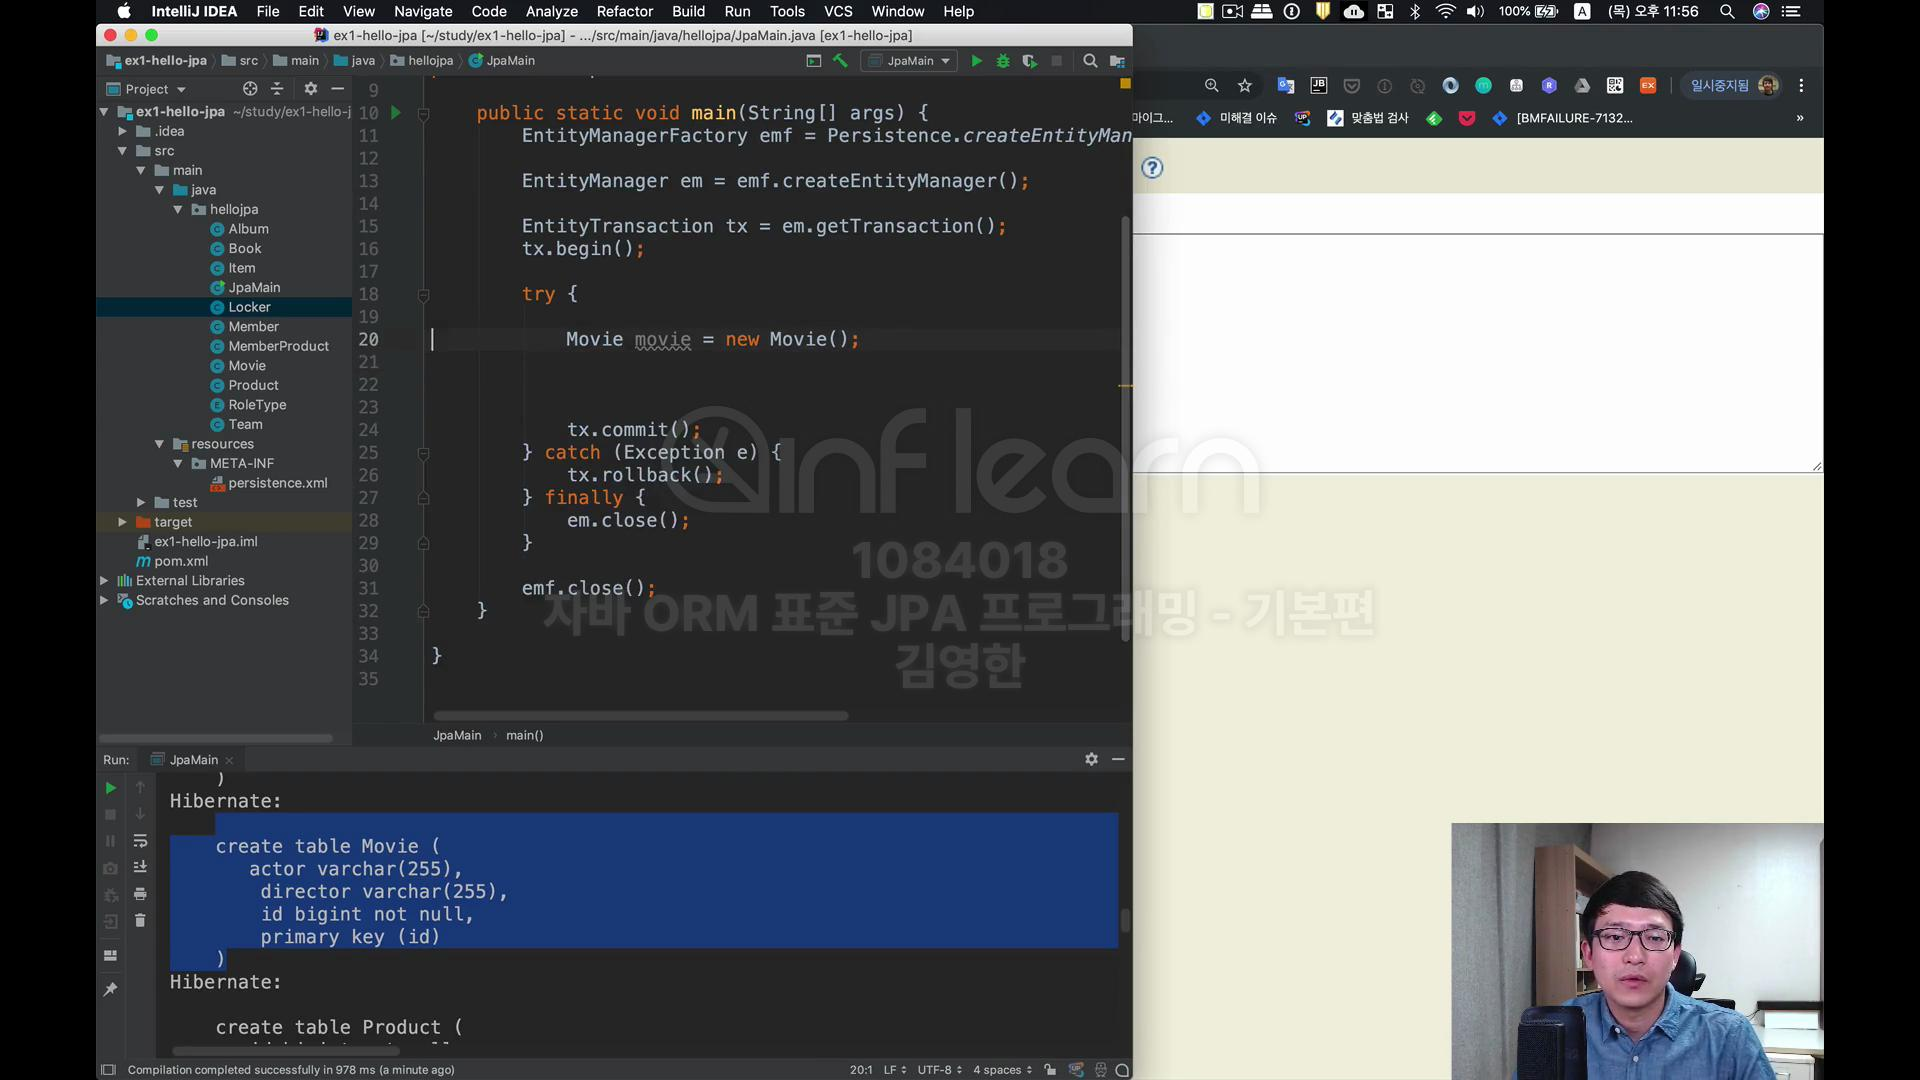Open persistence.xml from project tree
1920x1080 pixels.
pos(277,483)
